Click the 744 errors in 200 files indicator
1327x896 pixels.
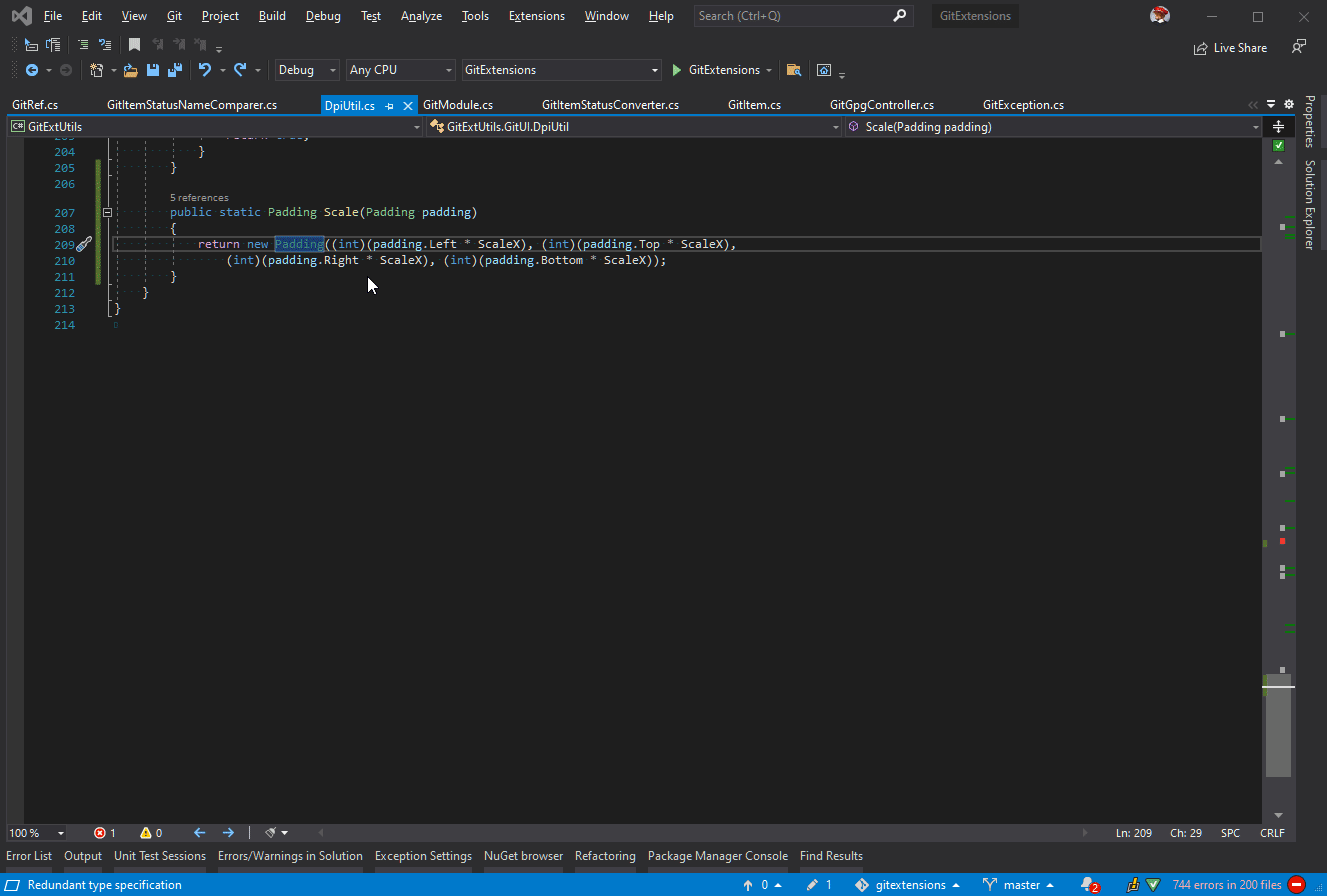pos(1227,885)
